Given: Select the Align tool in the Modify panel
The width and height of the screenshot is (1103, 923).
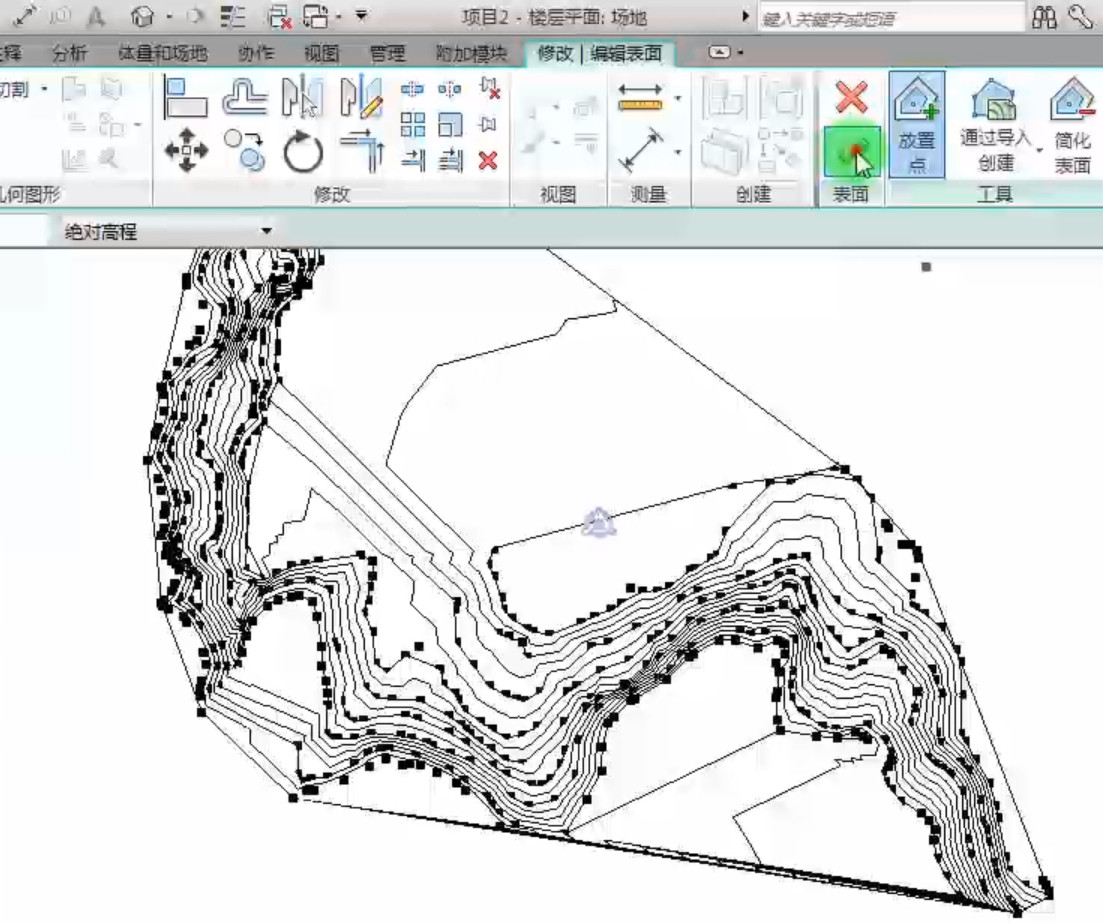Looking at the screenshot, I should (x=184, y=97).
